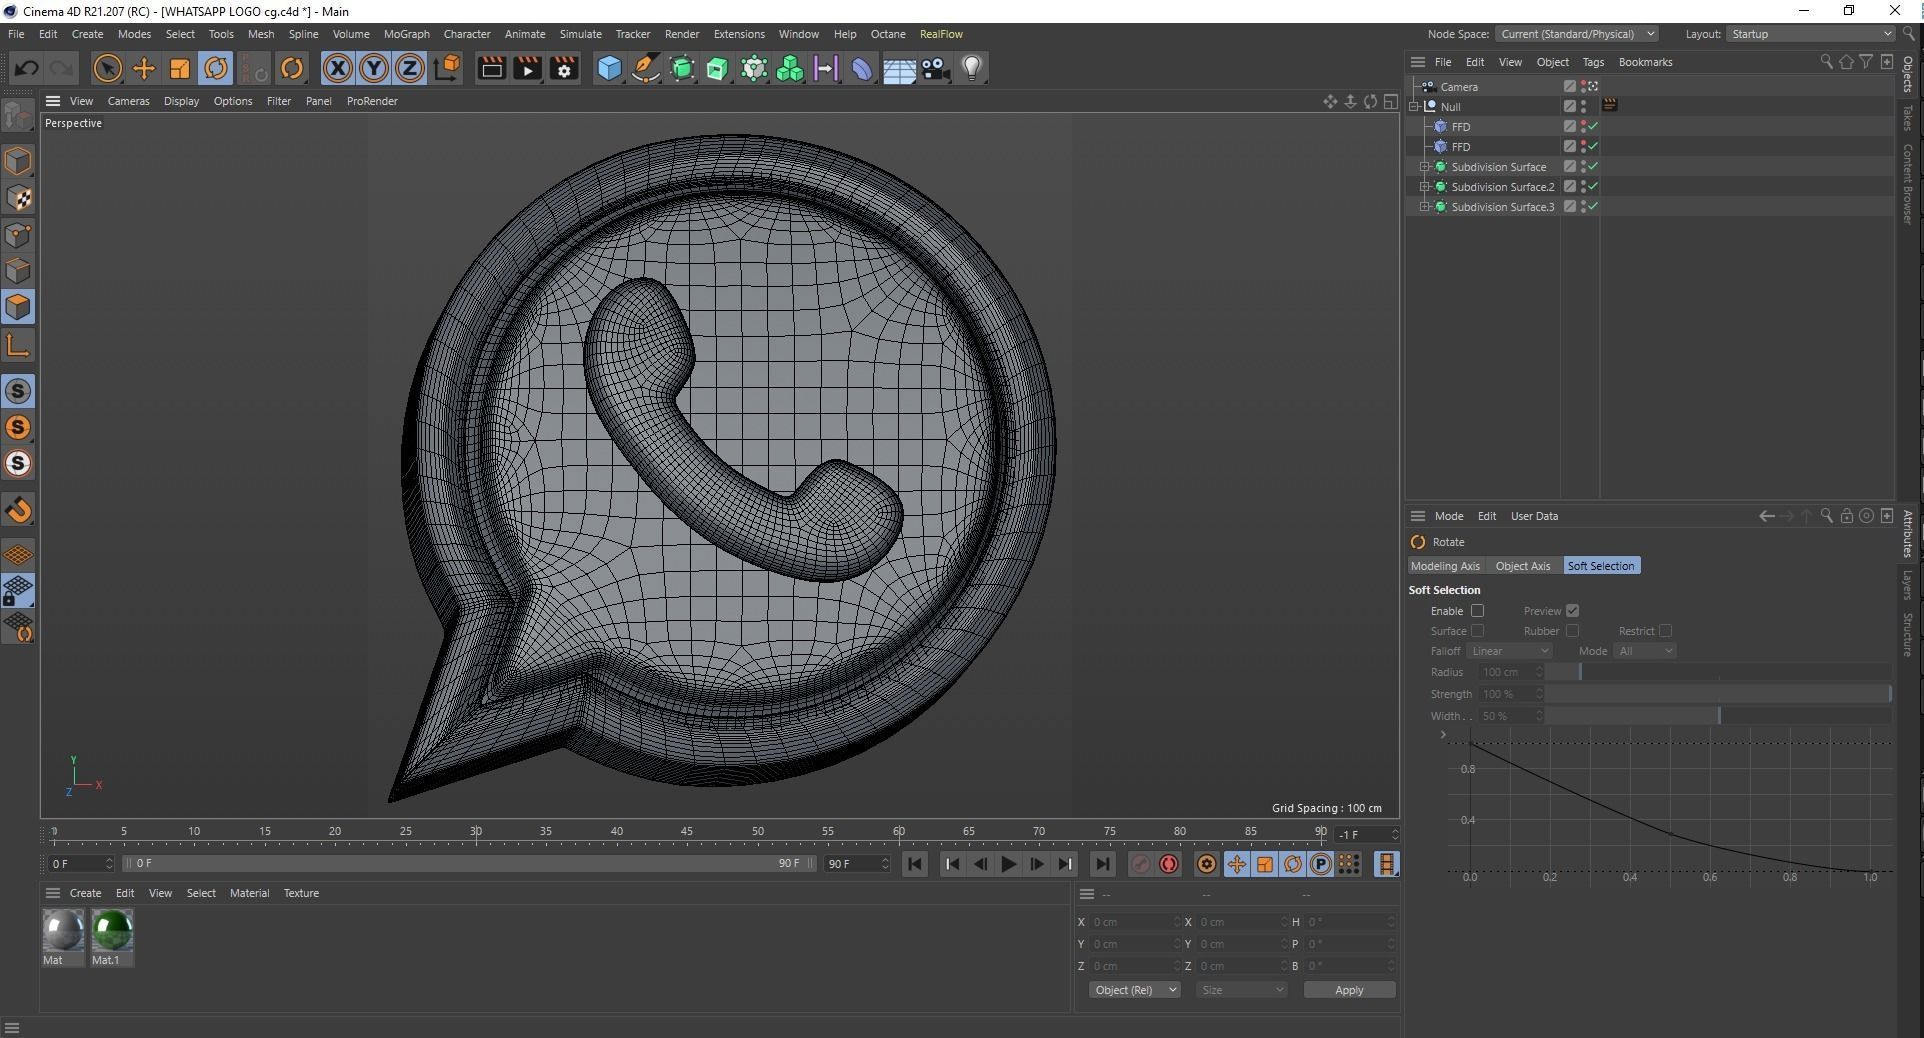Open viewport Cameras menu
The width and height of the screenshot is (1924, 1038).
coord(128,101)
